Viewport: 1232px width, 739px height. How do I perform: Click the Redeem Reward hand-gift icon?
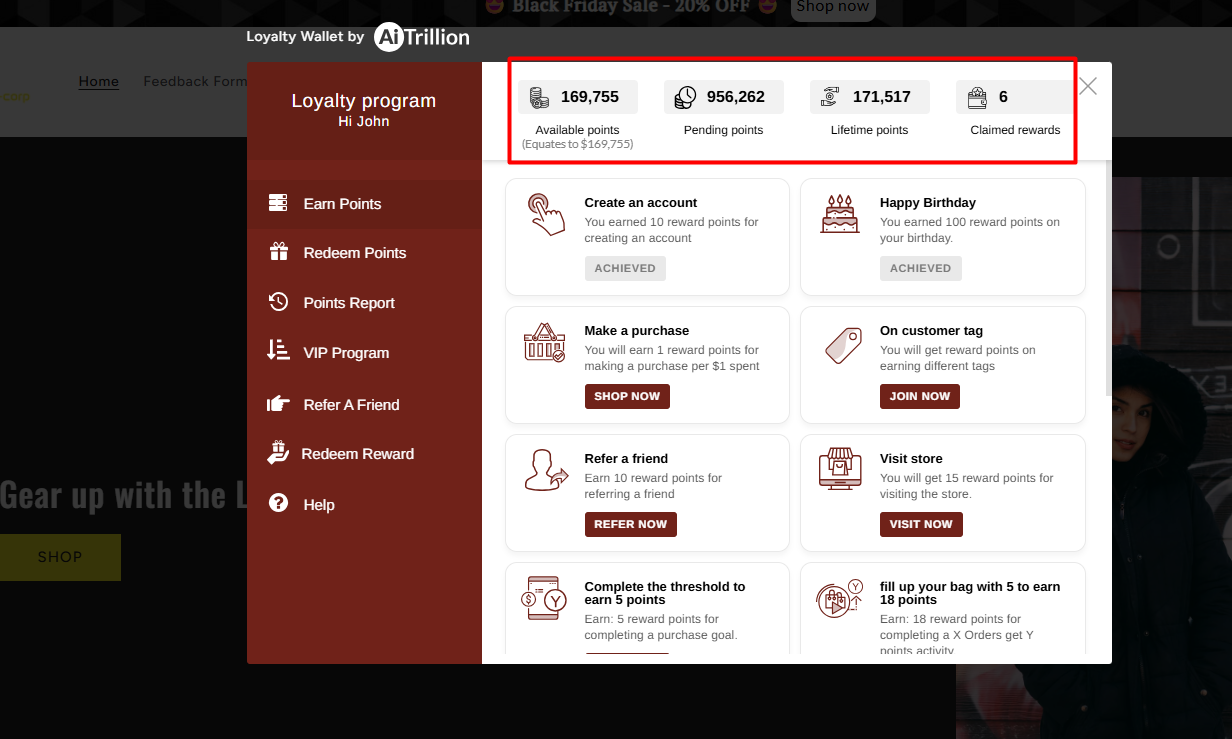277,453
